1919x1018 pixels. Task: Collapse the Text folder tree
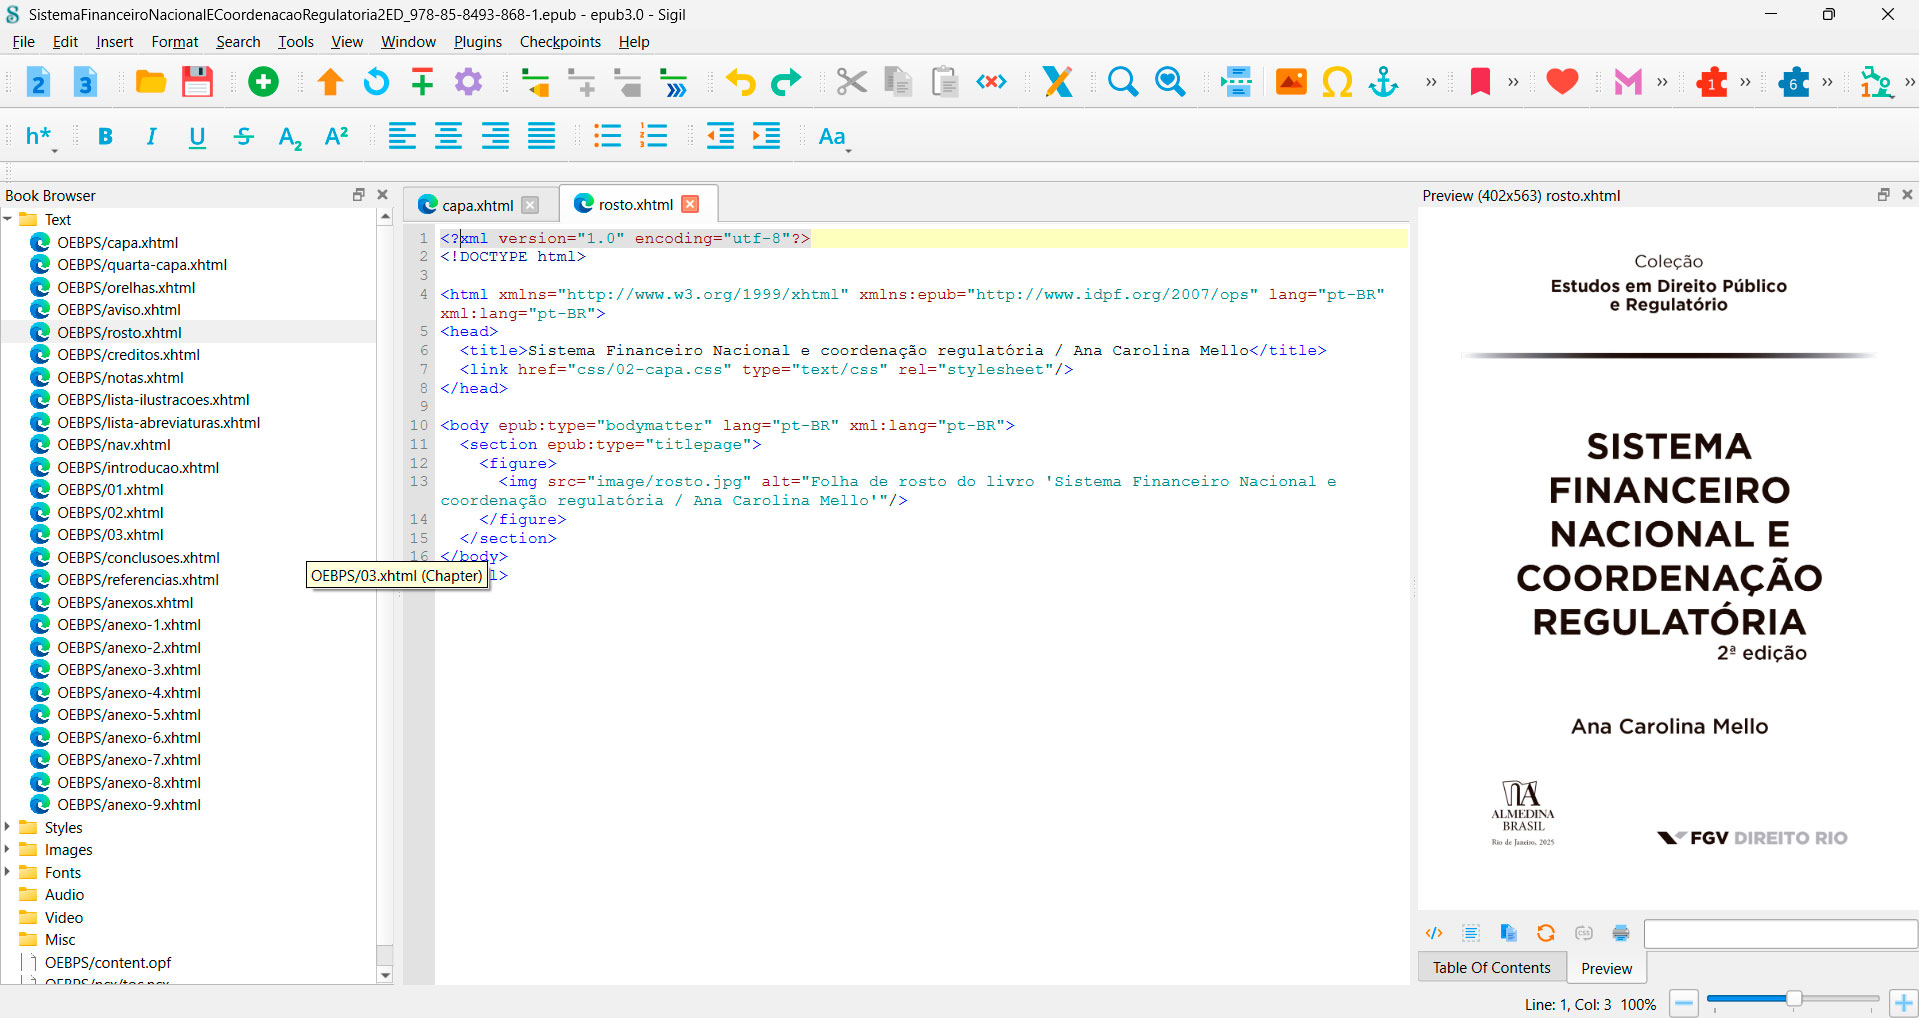point(8,219)
